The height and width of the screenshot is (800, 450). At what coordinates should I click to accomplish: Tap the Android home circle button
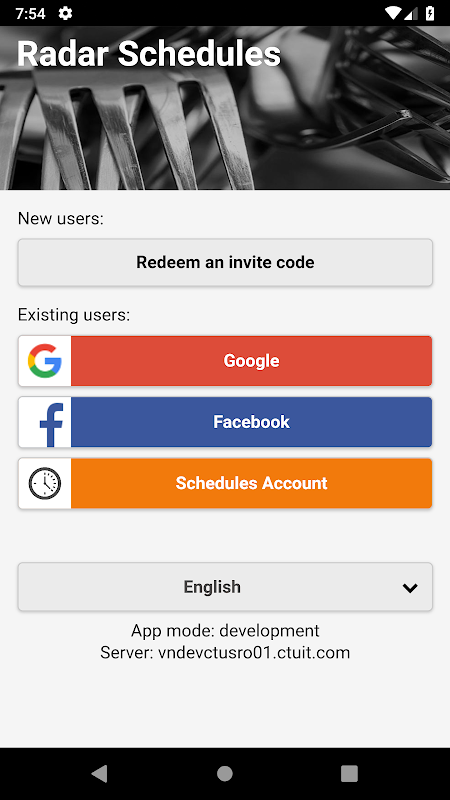click(x=225, y=773)
